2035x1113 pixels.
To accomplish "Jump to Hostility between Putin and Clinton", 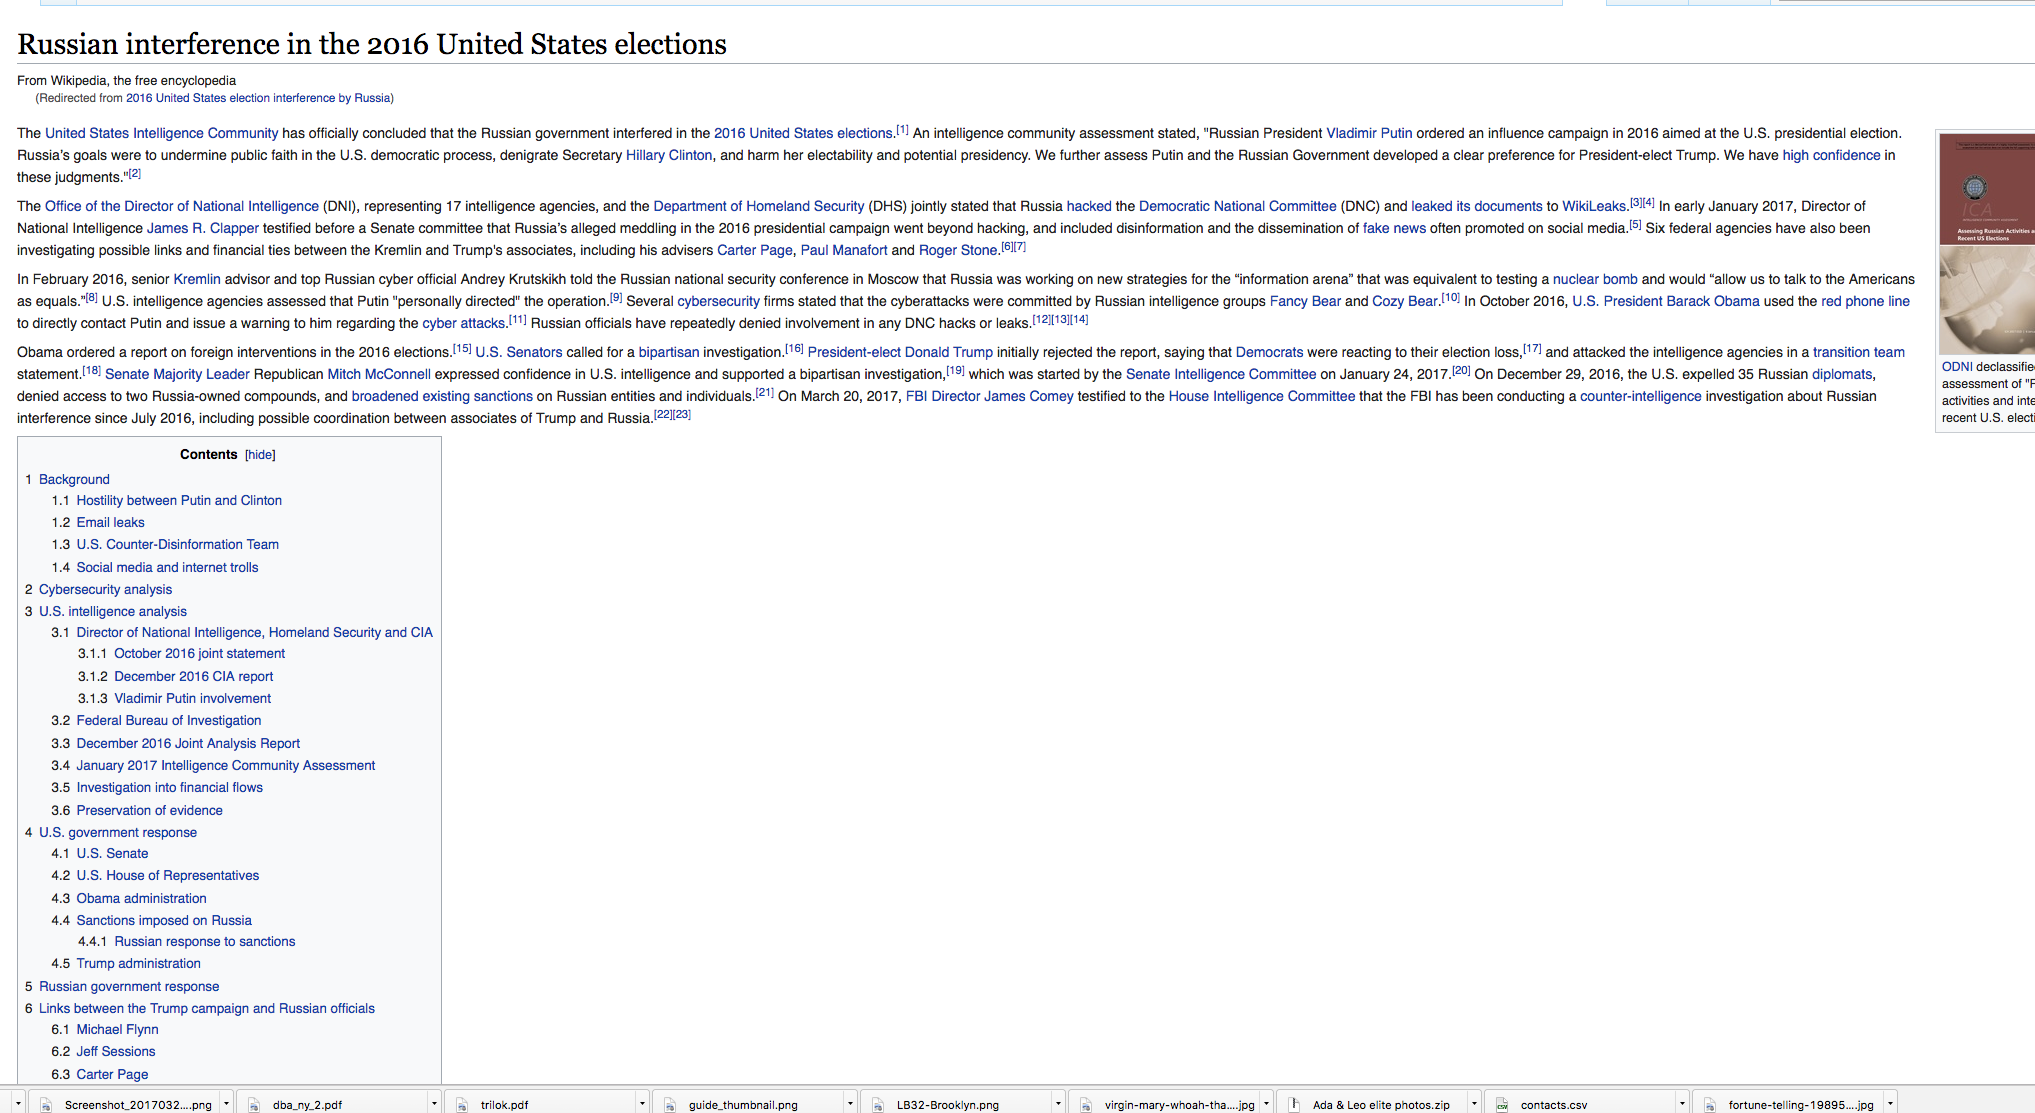I will point(179,500).
